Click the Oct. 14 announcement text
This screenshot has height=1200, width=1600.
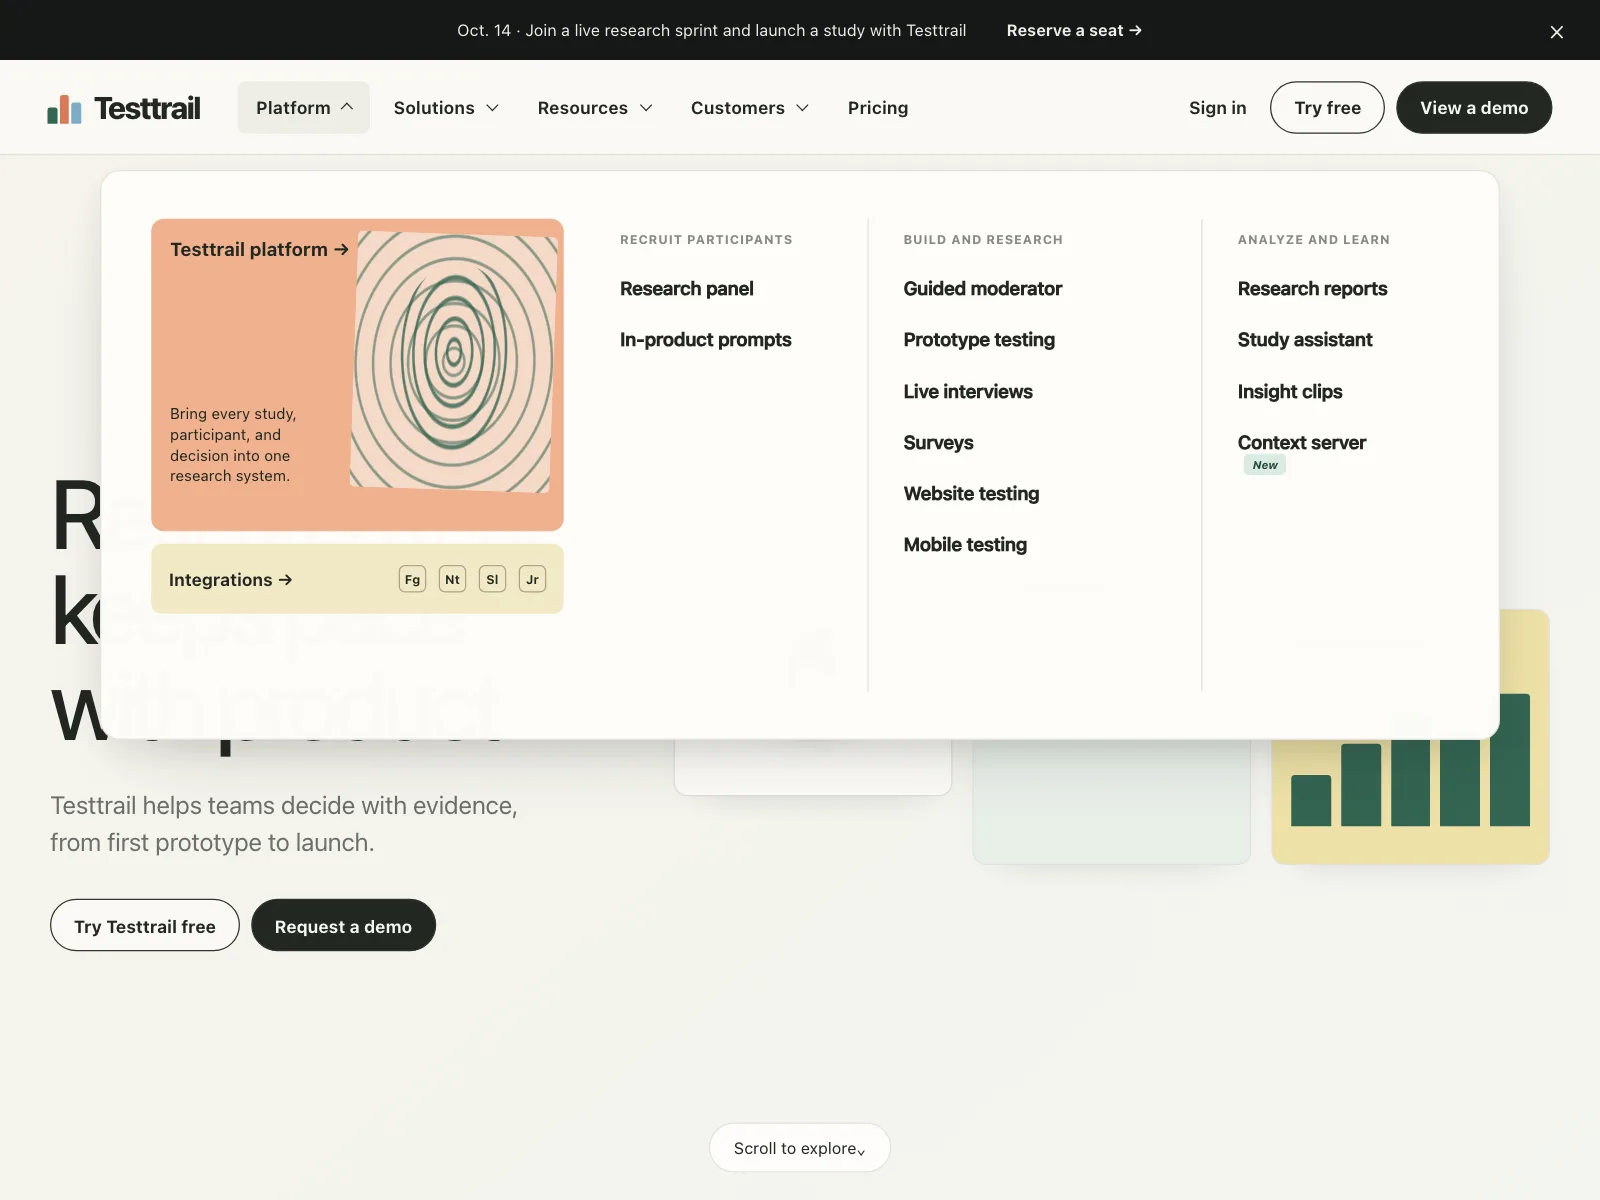(x=712, y=30)
